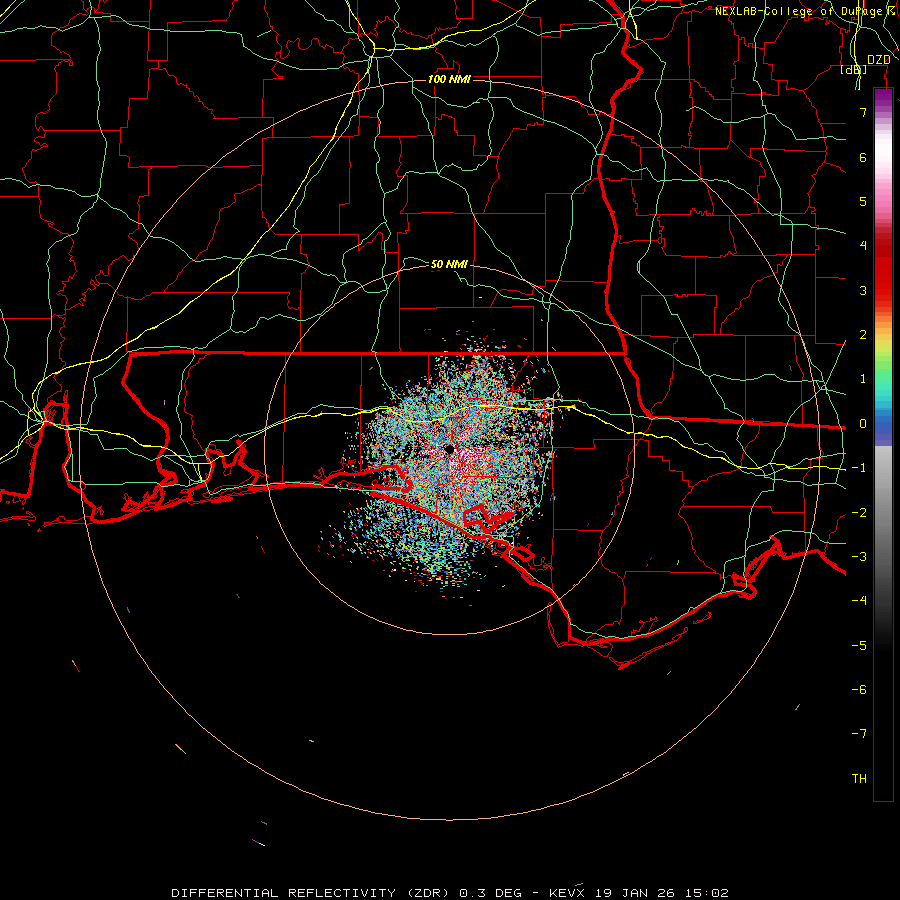
Task: Click the [dB] unit label
Action: (x=853, y=69)
